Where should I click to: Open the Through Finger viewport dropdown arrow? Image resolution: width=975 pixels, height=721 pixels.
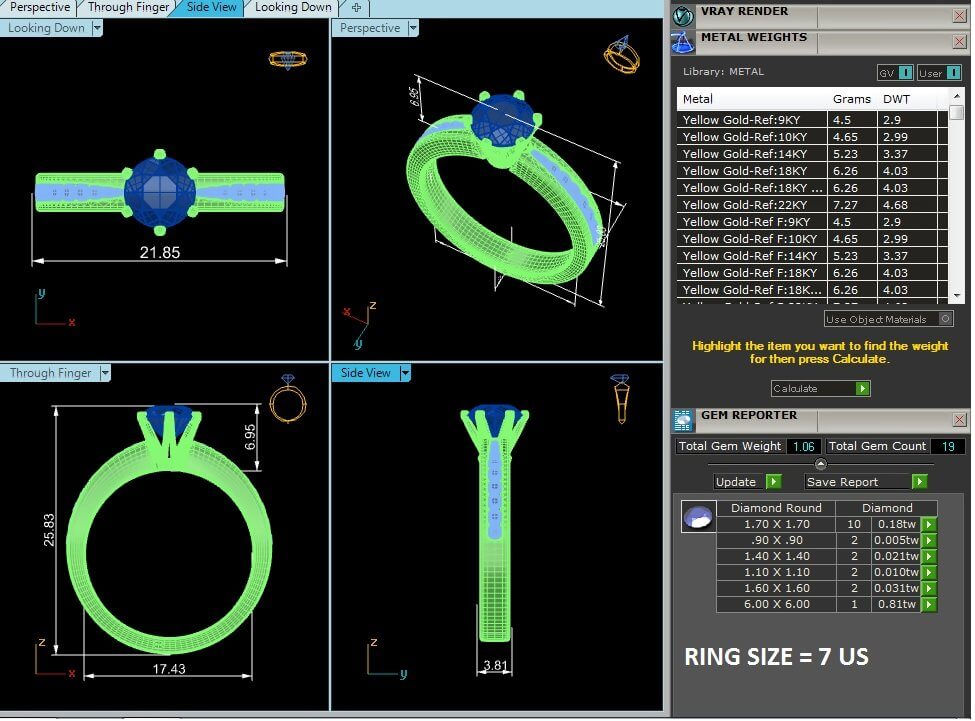click(x=105, y=373)
